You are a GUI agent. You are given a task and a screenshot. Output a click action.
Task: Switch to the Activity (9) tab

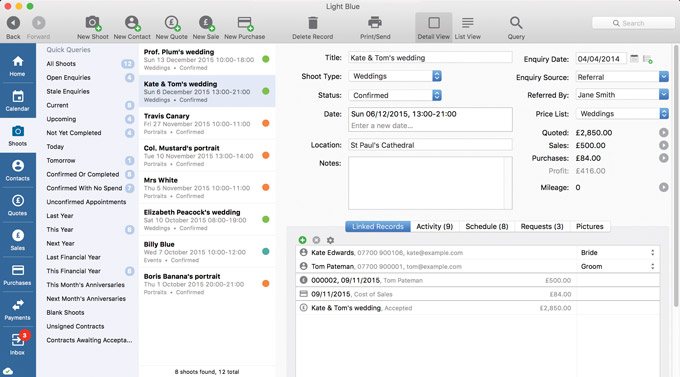pos(435,226)
